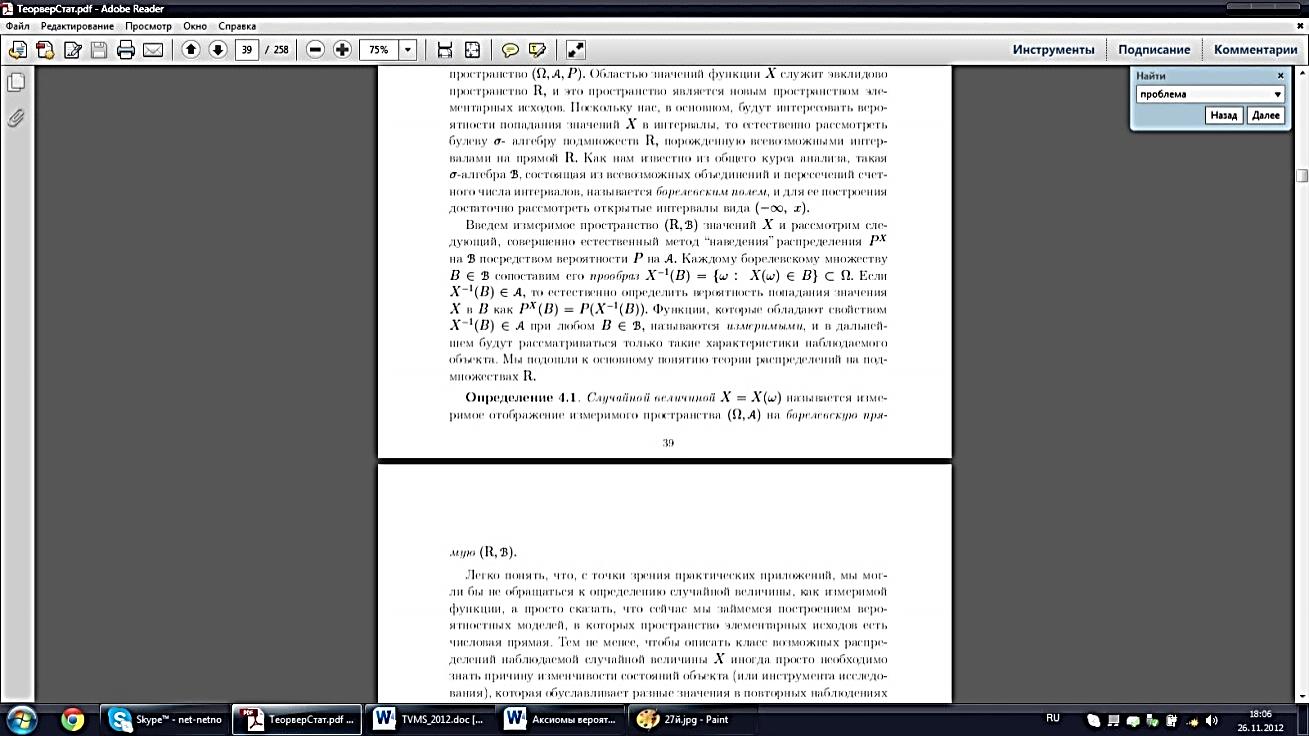Close the Find panel with X
The width and height of the screenshot is (1309, 736).
tap(1281, 76)
